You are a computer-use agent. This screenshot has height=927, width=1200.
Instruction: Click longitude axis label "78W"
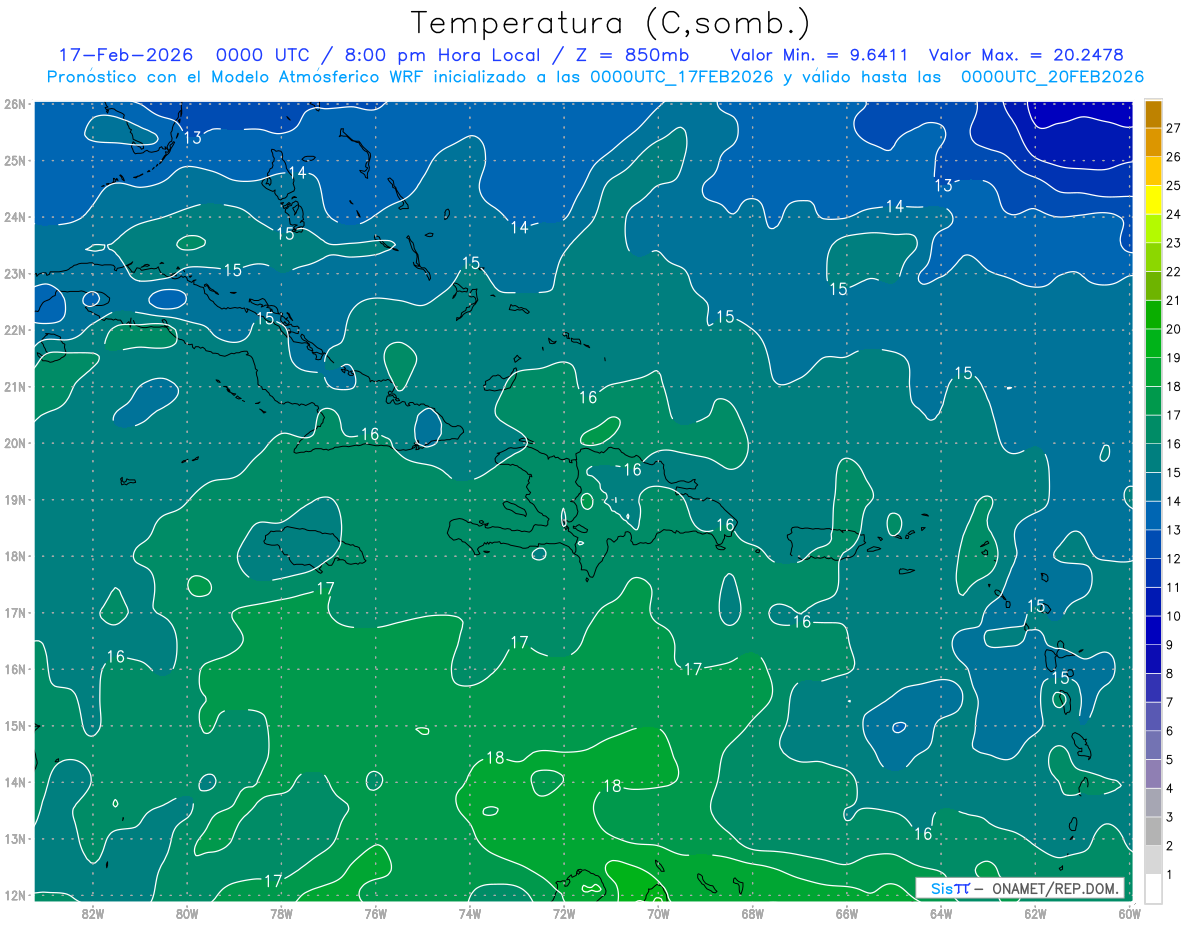(281, 913)
